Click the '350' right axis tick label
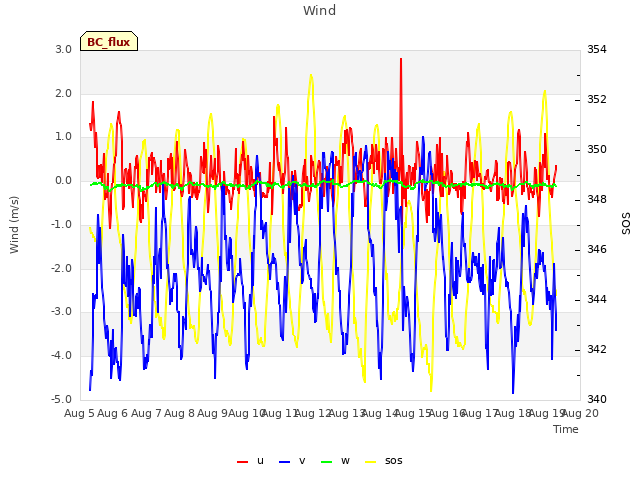Screen dimensions: 640x480 597,150
